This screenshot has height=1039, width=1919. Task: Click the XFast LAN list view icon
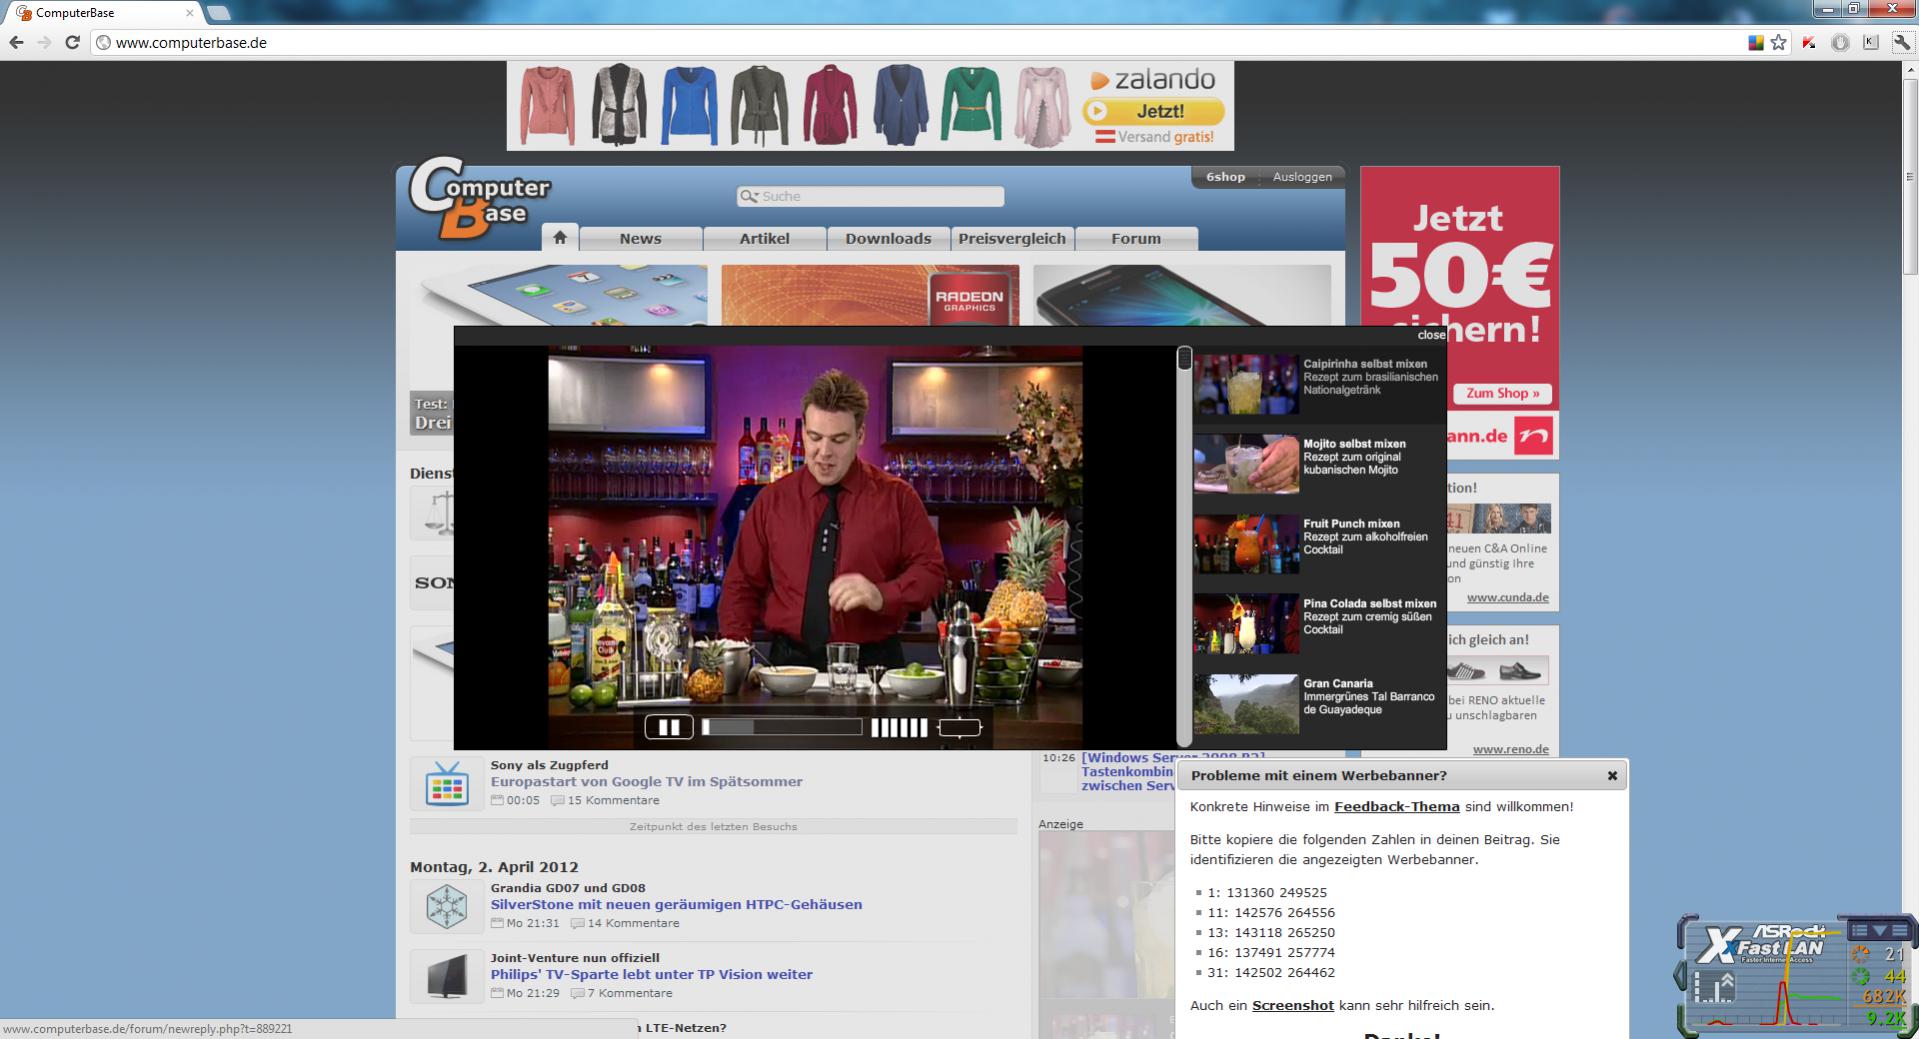(x=1859, y=930)
